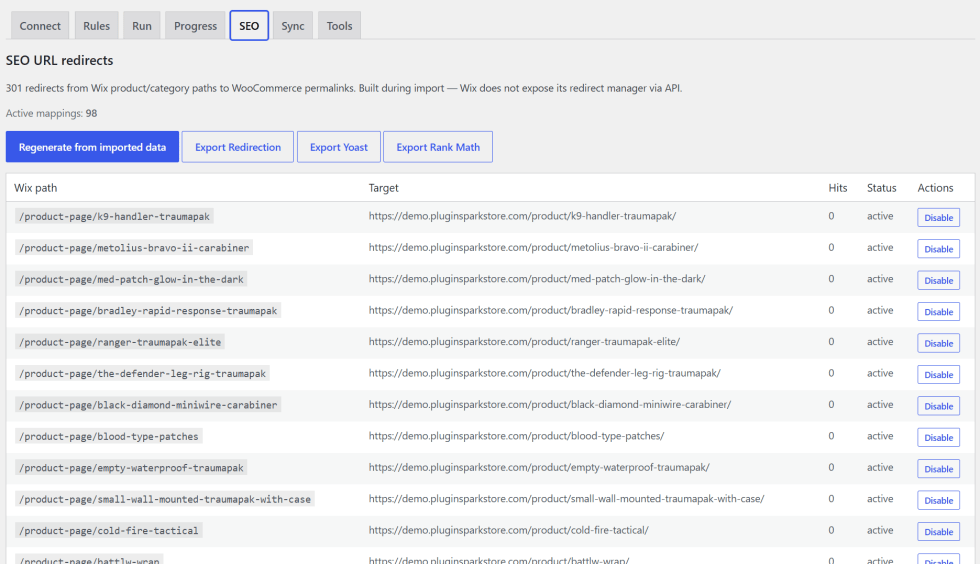Disable the k9-handler-traumapak redirect

(x=938, y=218)
